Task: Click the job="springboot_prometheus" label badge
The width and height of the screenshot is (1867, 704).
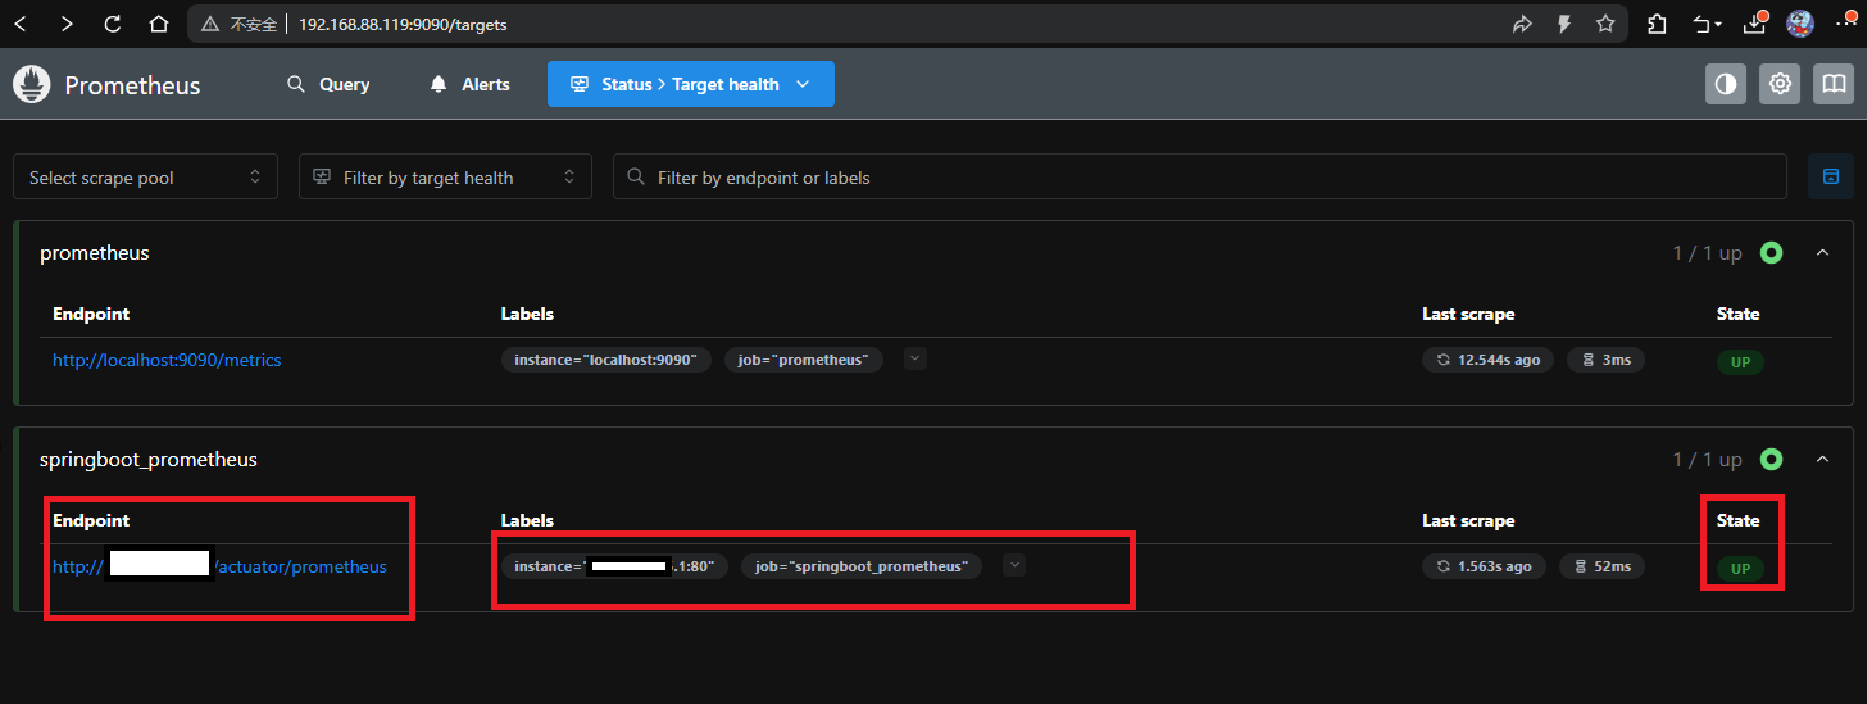Action: coord(862,566)
